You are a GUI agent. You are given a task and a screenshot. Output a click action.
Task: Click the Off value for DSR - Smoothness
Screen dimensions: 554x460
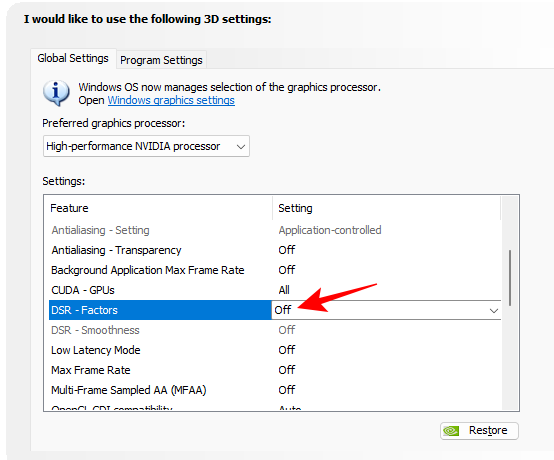(287, 330)
